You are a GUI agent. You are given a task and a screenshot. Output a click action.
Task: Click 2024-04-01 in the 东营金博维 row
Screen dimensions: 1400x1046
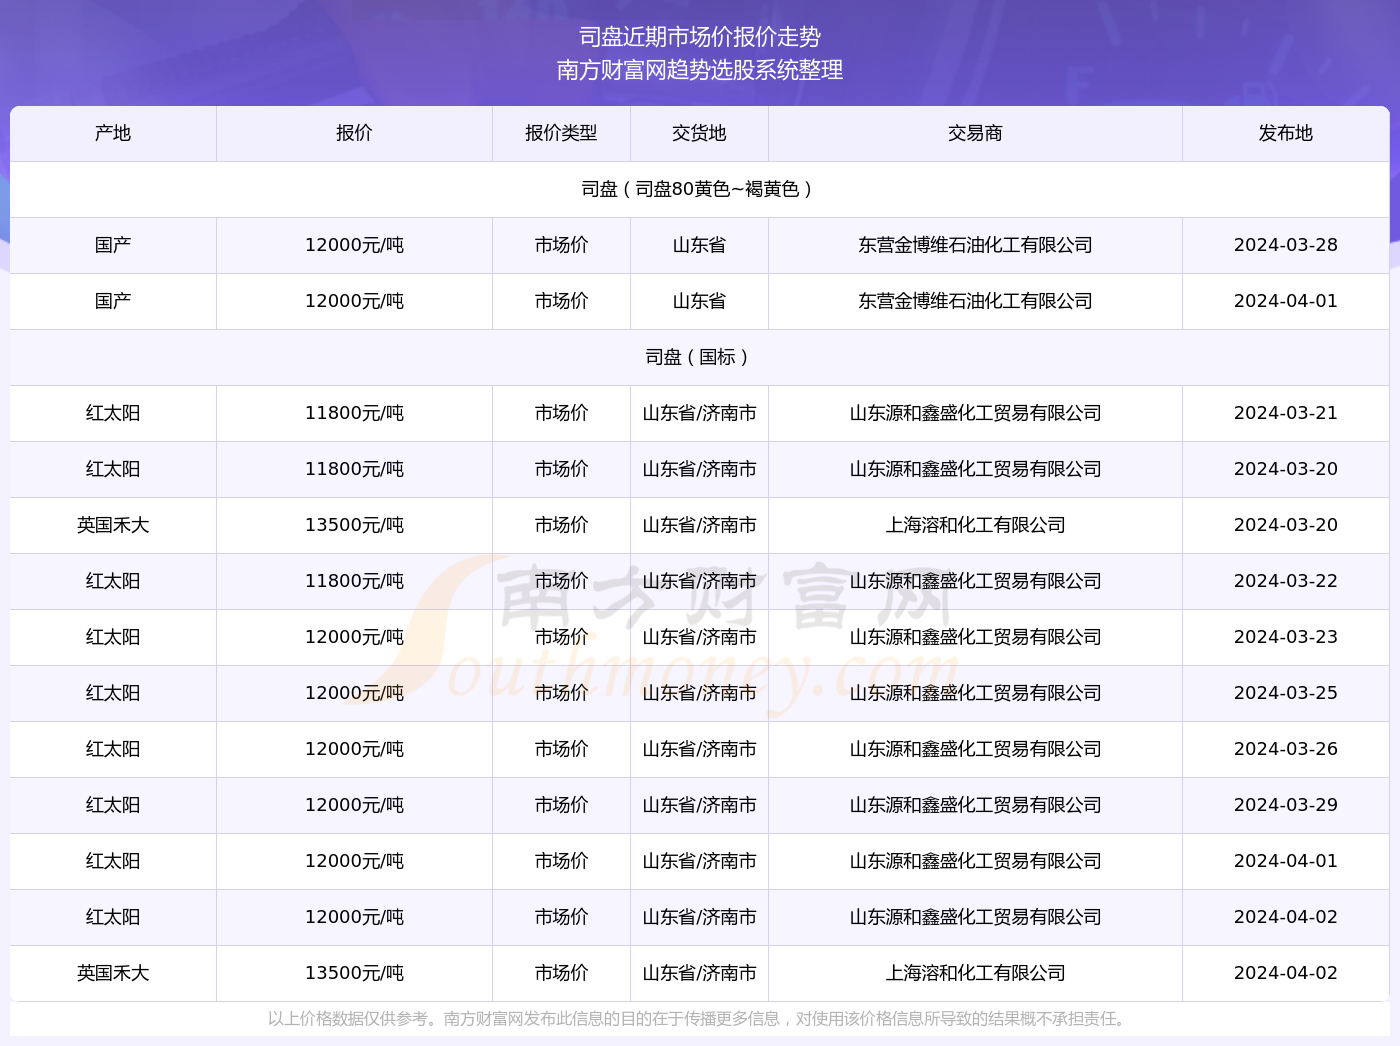pos(1285,301)
